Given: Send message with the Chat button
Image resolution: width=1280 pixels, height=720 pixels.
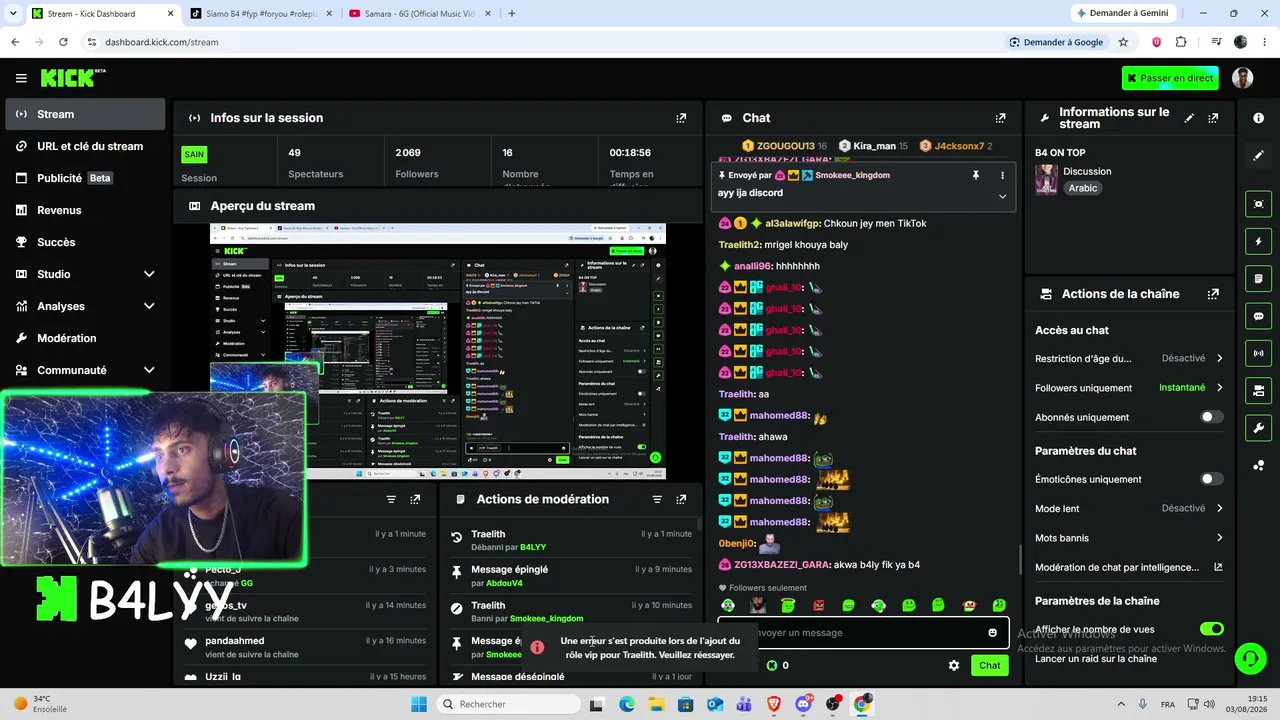Looking at the screenshot, I should [x=989, y=665].
